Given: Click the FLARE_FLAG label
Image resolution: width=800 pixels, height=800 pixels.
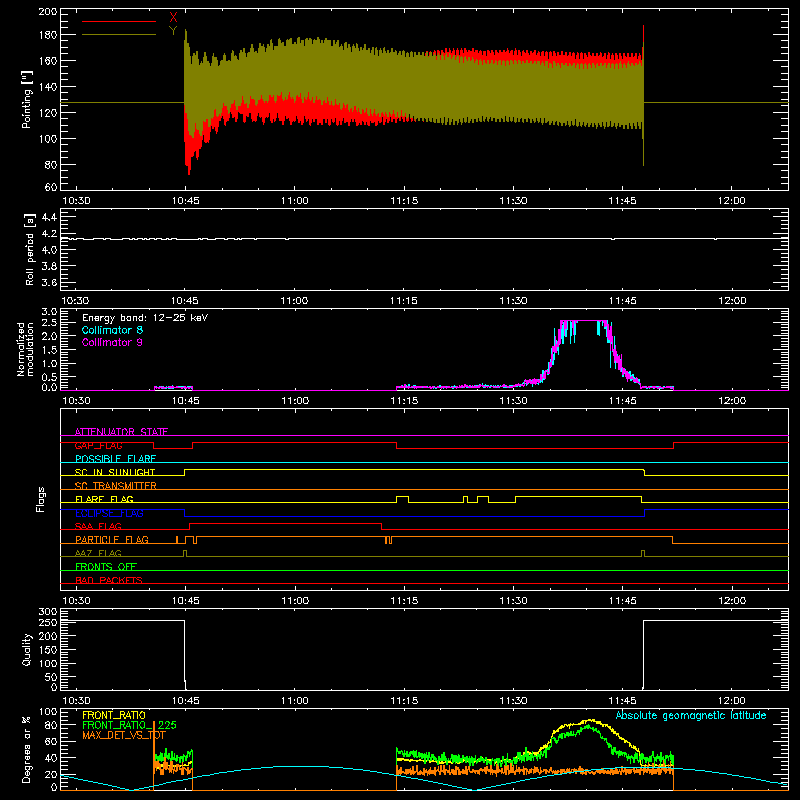Looking at the screenshot, I should coord(104,499).
